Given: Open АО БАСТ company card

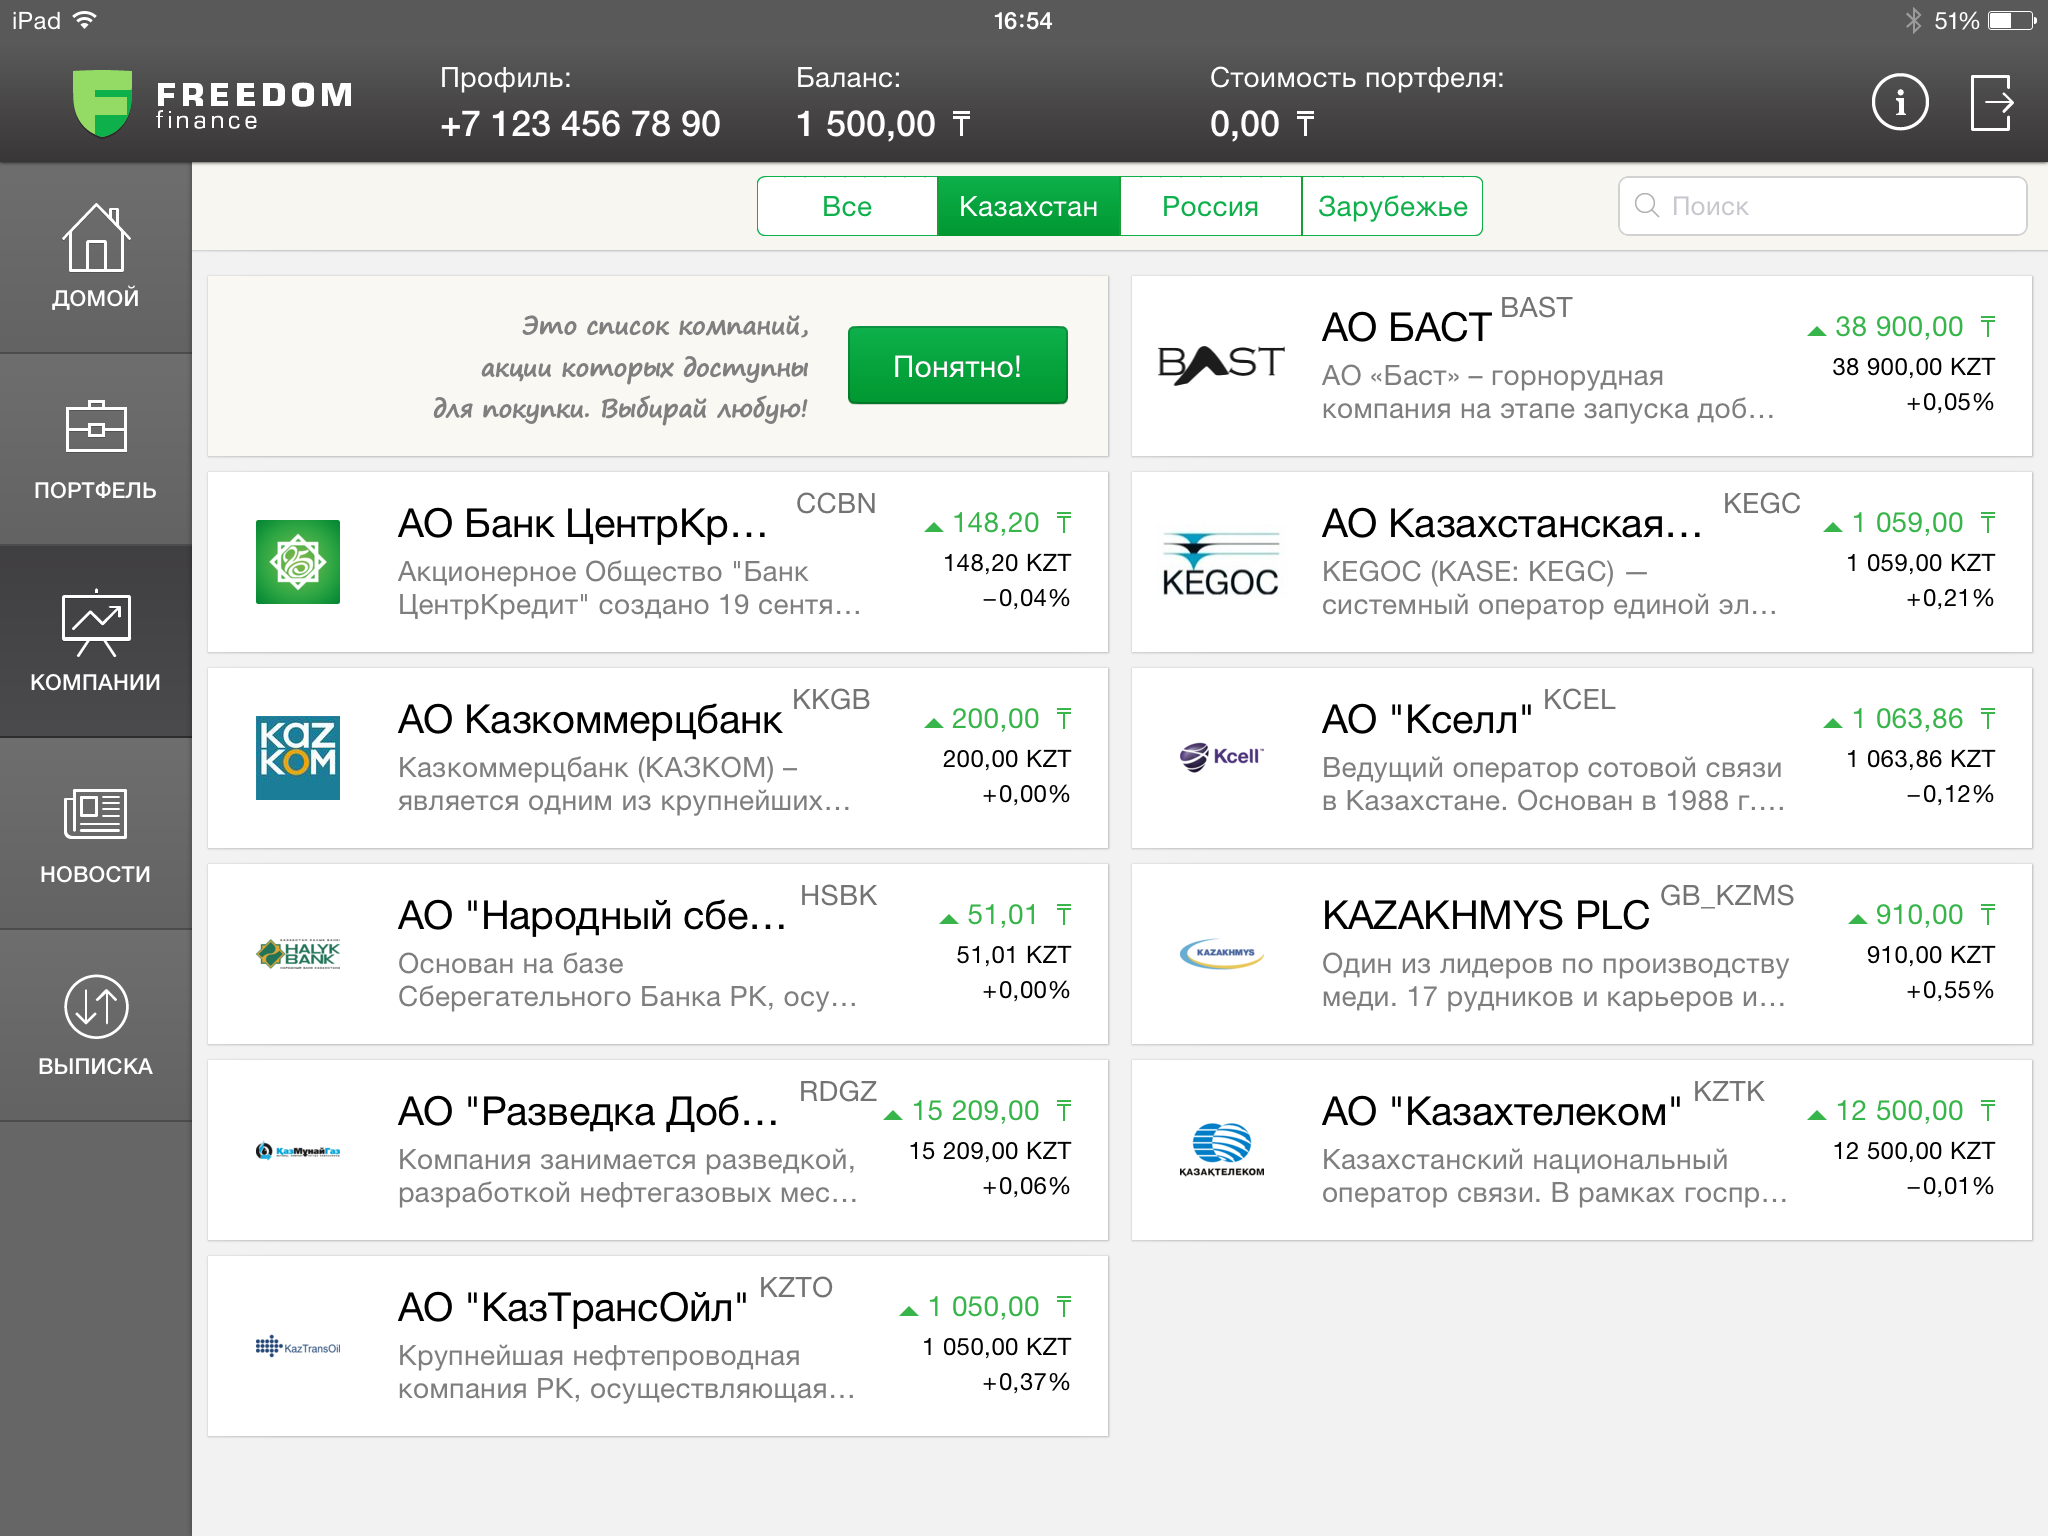Looking at the screenshot, I should 1581,366.
